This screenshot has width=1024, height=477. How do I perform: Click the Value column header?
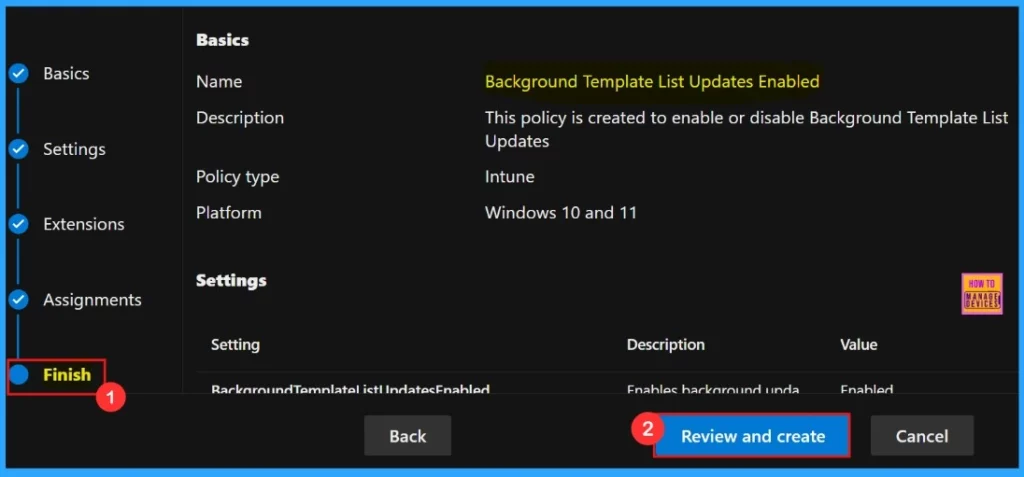point(859,344)
